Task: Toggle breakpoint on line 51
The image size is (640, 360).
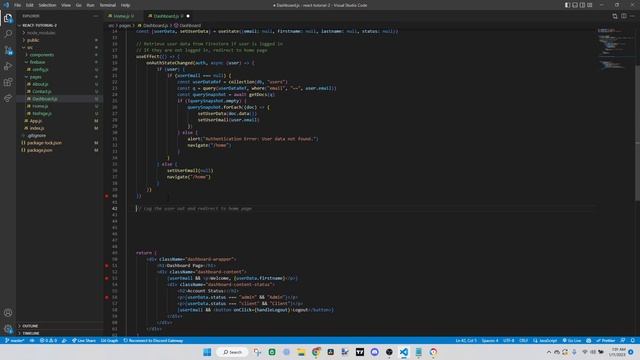Action: click(107, 265)
